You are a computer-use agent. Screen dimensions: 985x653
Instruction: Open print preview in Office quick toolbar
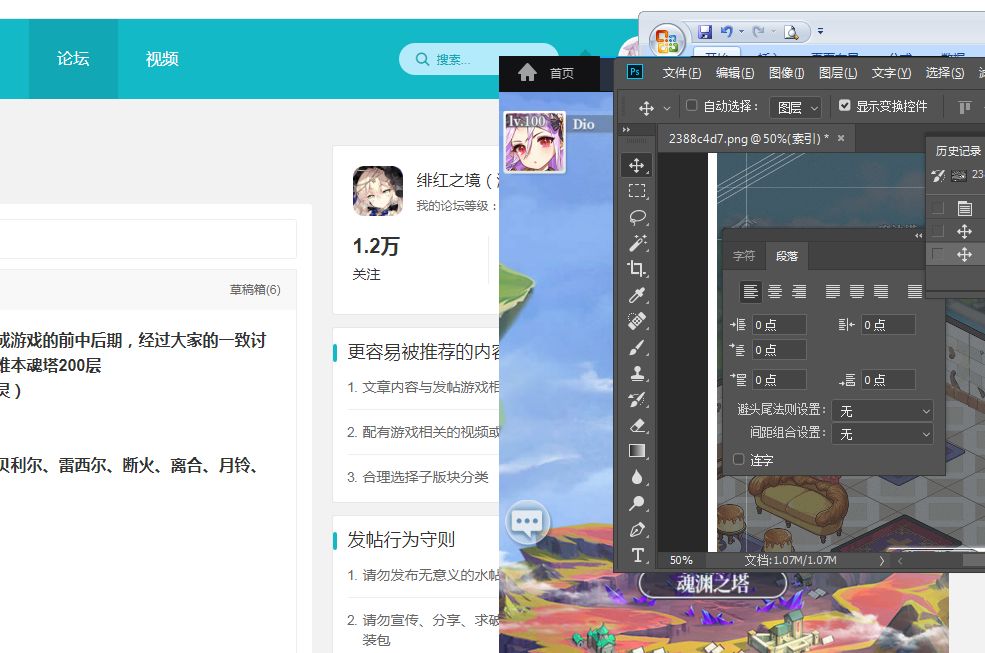tap(792, 31)
